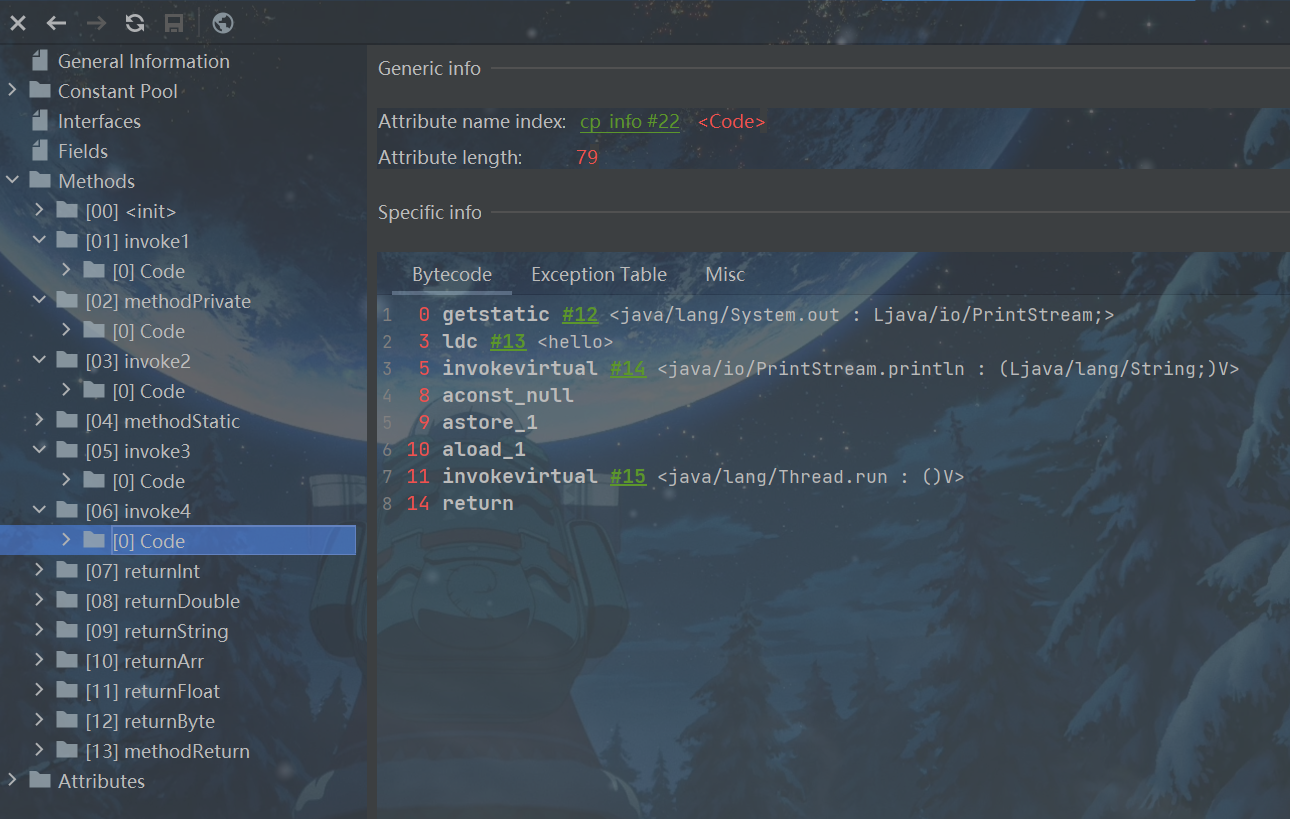Open the globe web browser icon
Viewport: 1290px width, 819px height.
224,23
